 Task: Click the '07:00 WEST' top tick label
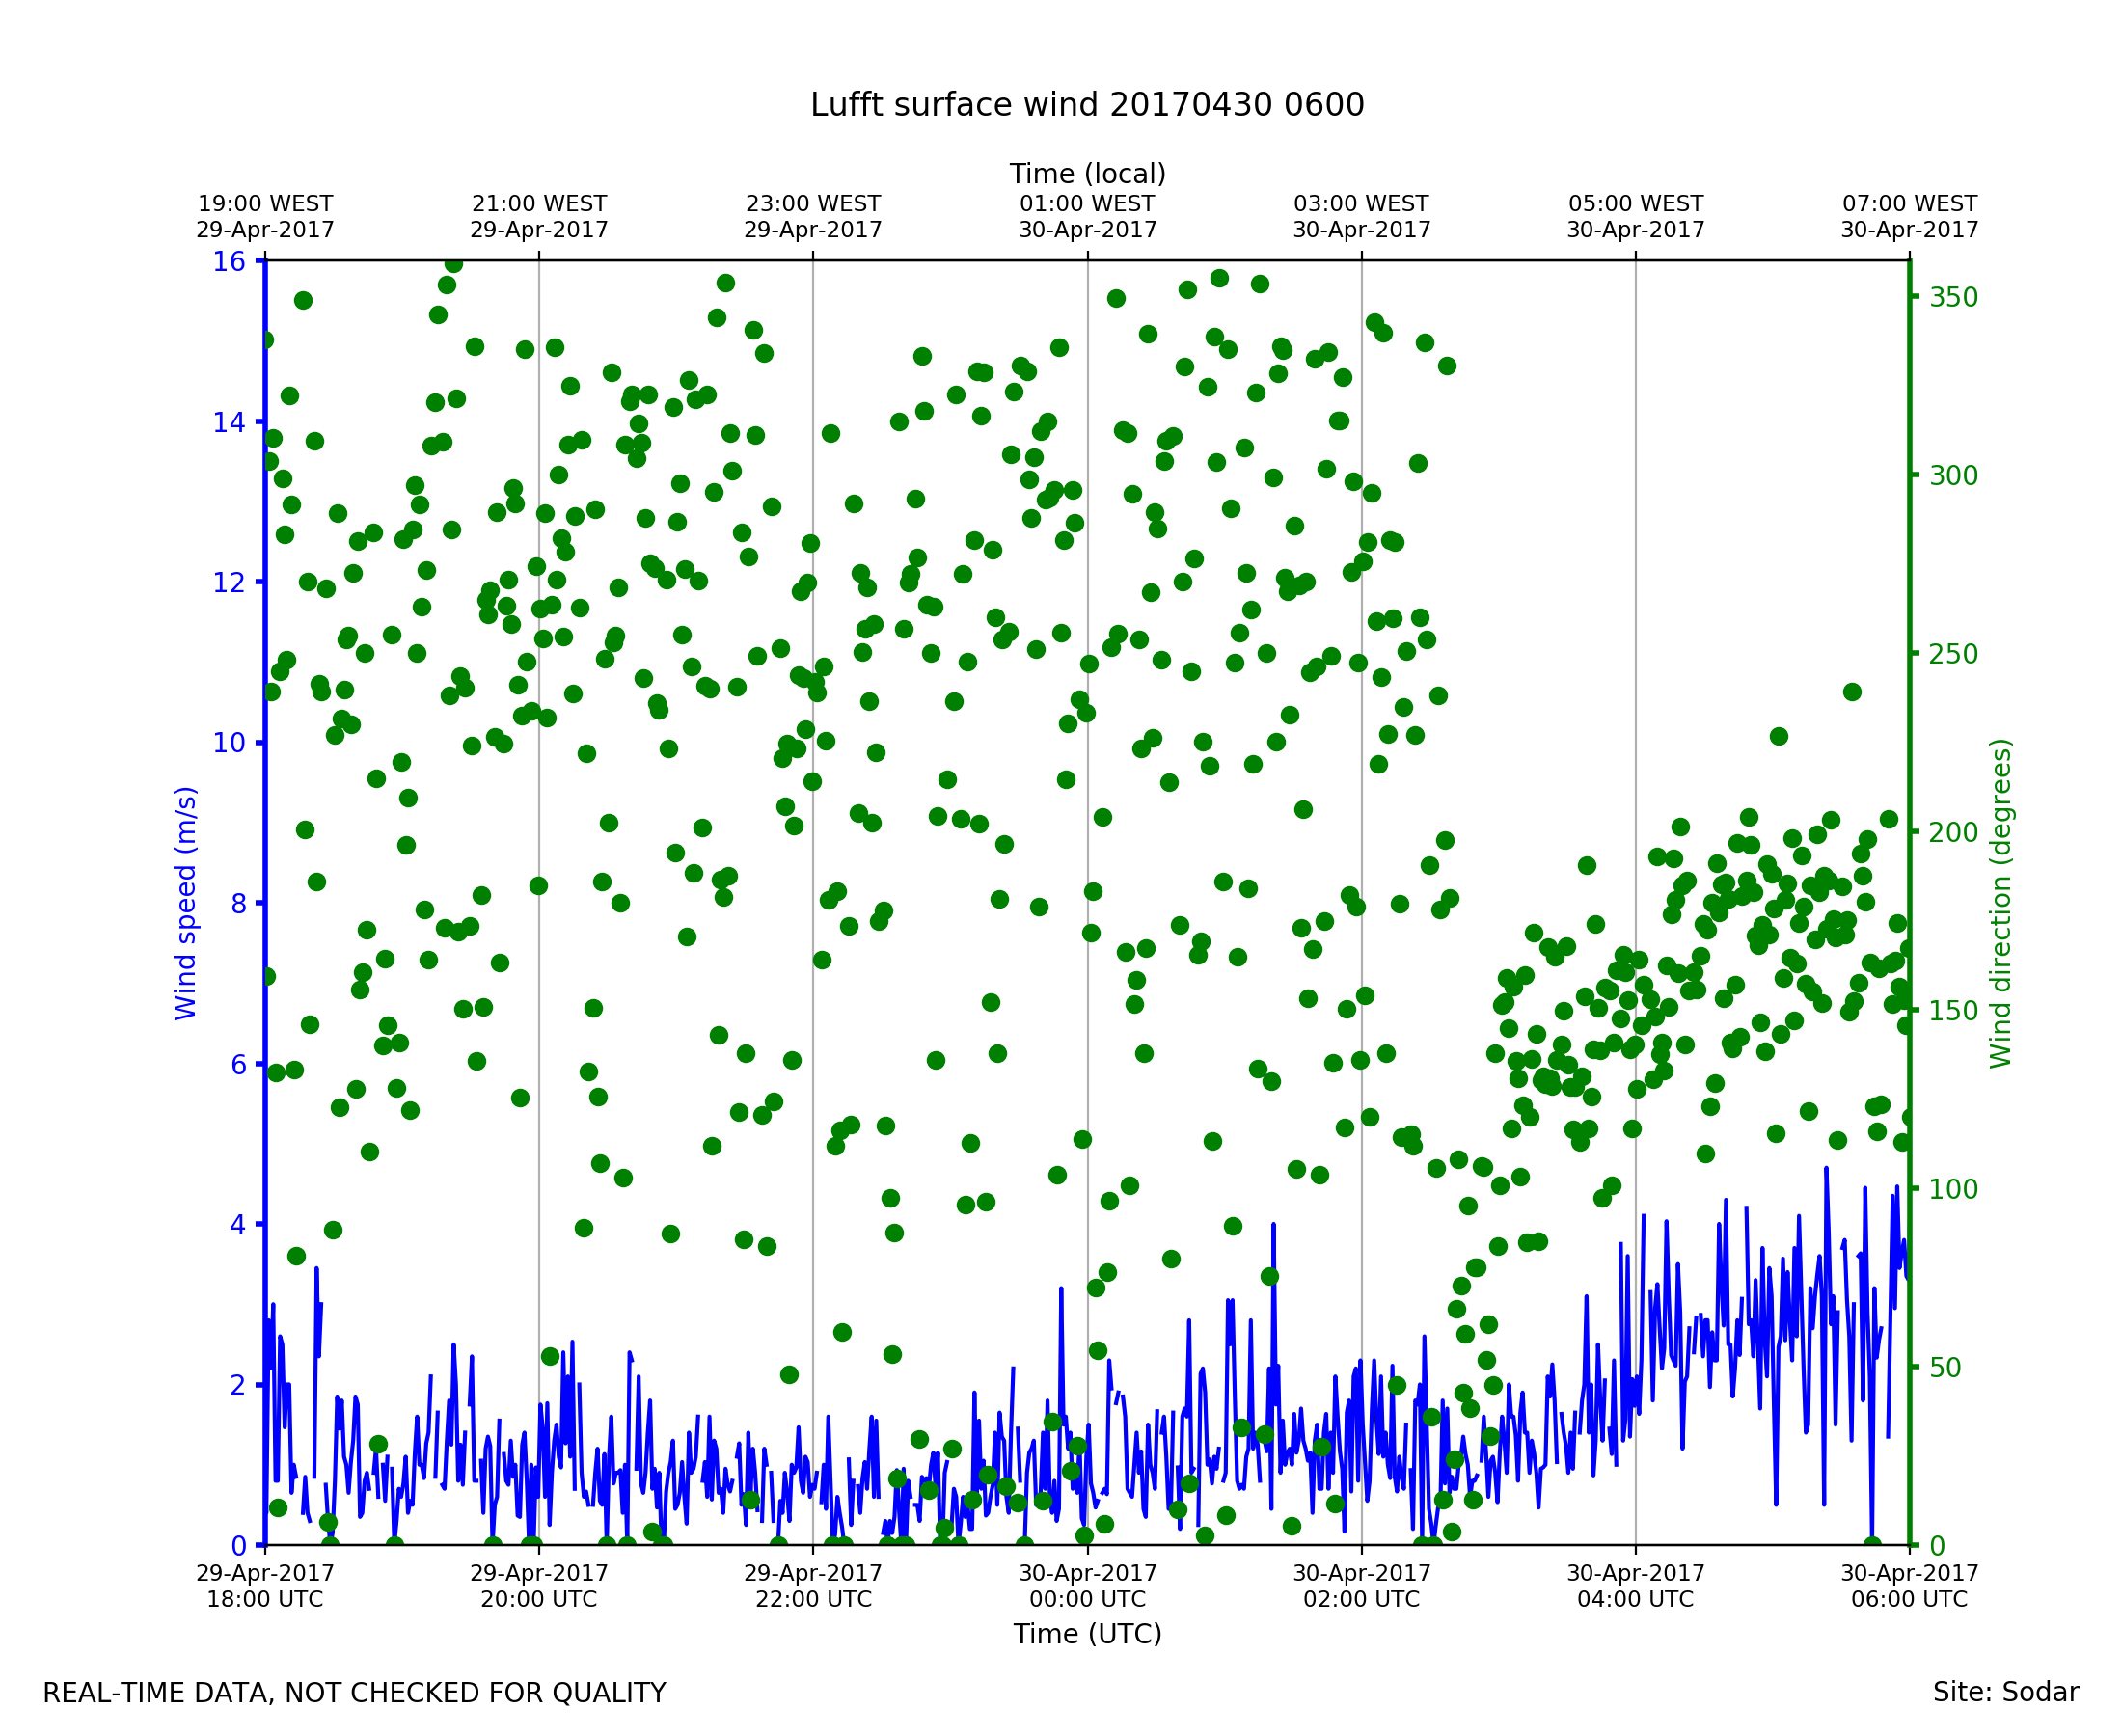[x=1909, y=204]
